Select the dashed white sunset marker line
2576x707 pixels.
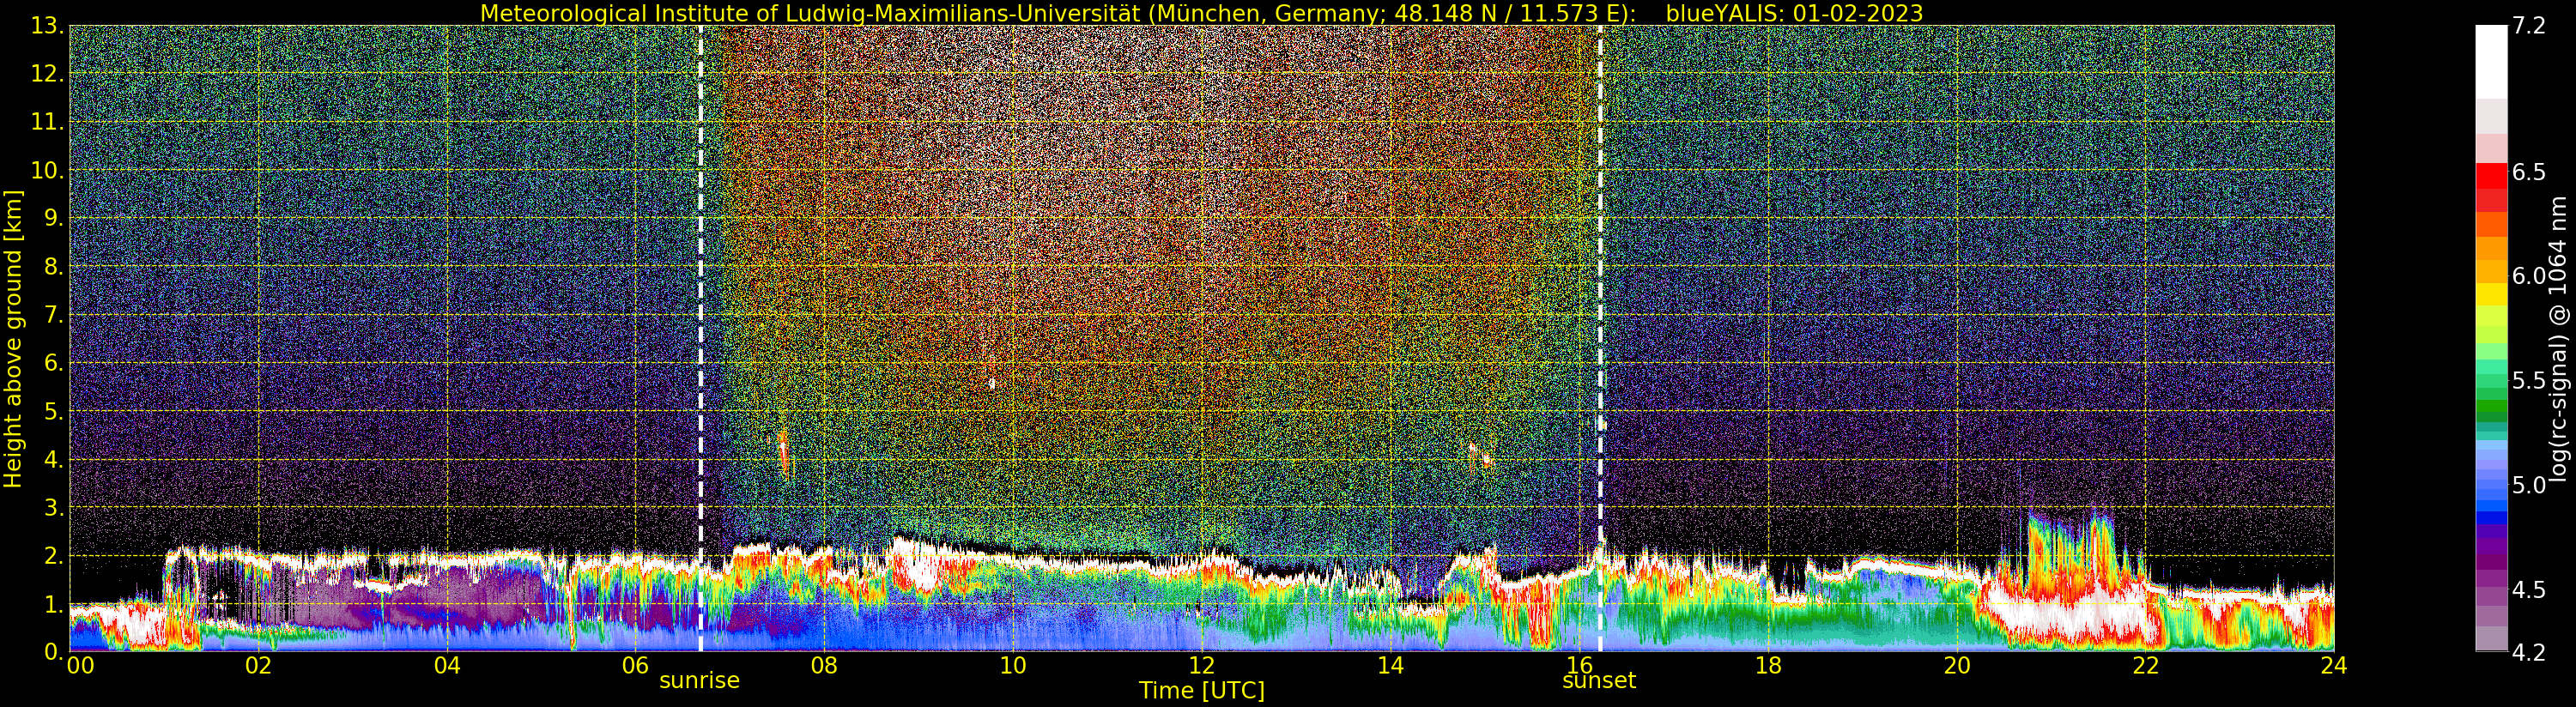(x=1600, y=339)
